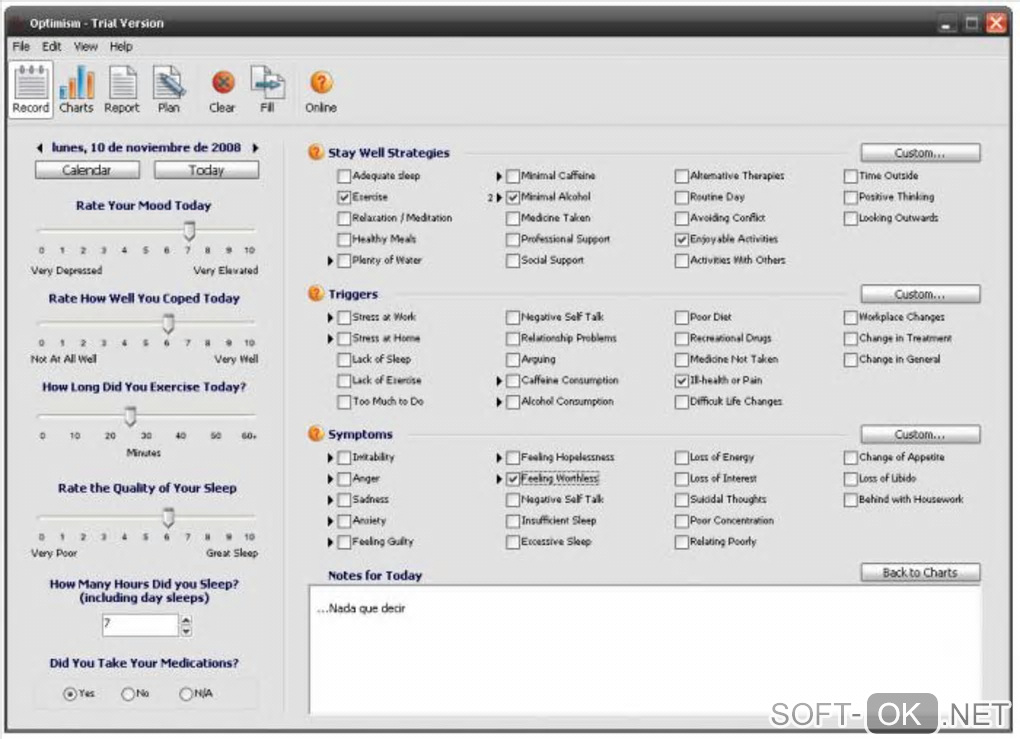The height and width of the screenshot is (739, 1020).
Task: Click the Today button
Action: point(206,170)
